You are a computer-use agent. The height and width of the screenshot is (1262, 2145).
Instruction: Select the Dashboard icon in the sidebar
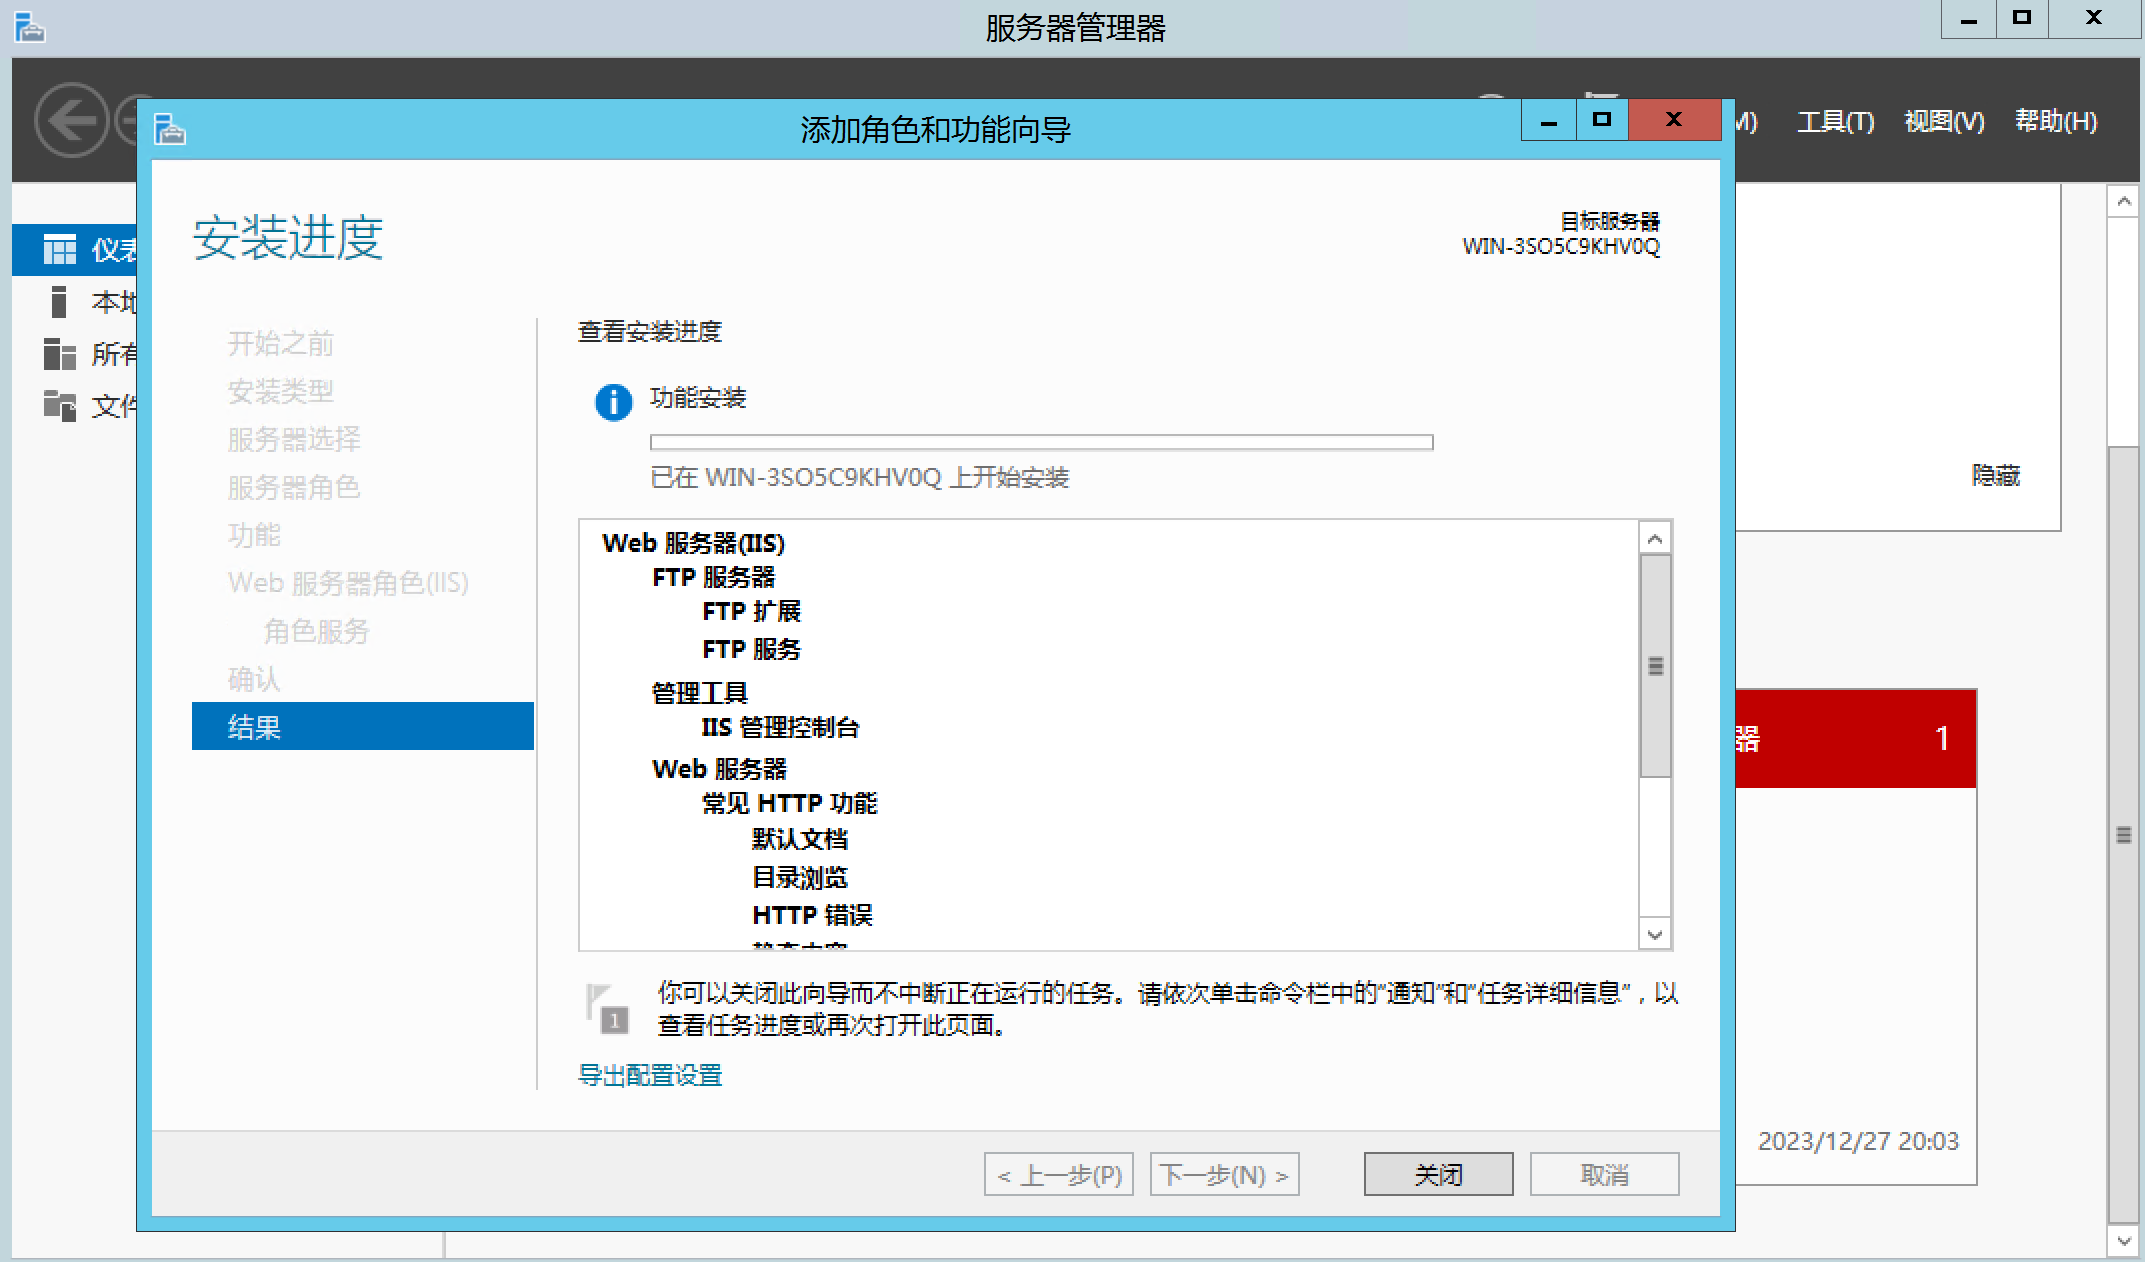pyautogui.click(x=59, y=249)
